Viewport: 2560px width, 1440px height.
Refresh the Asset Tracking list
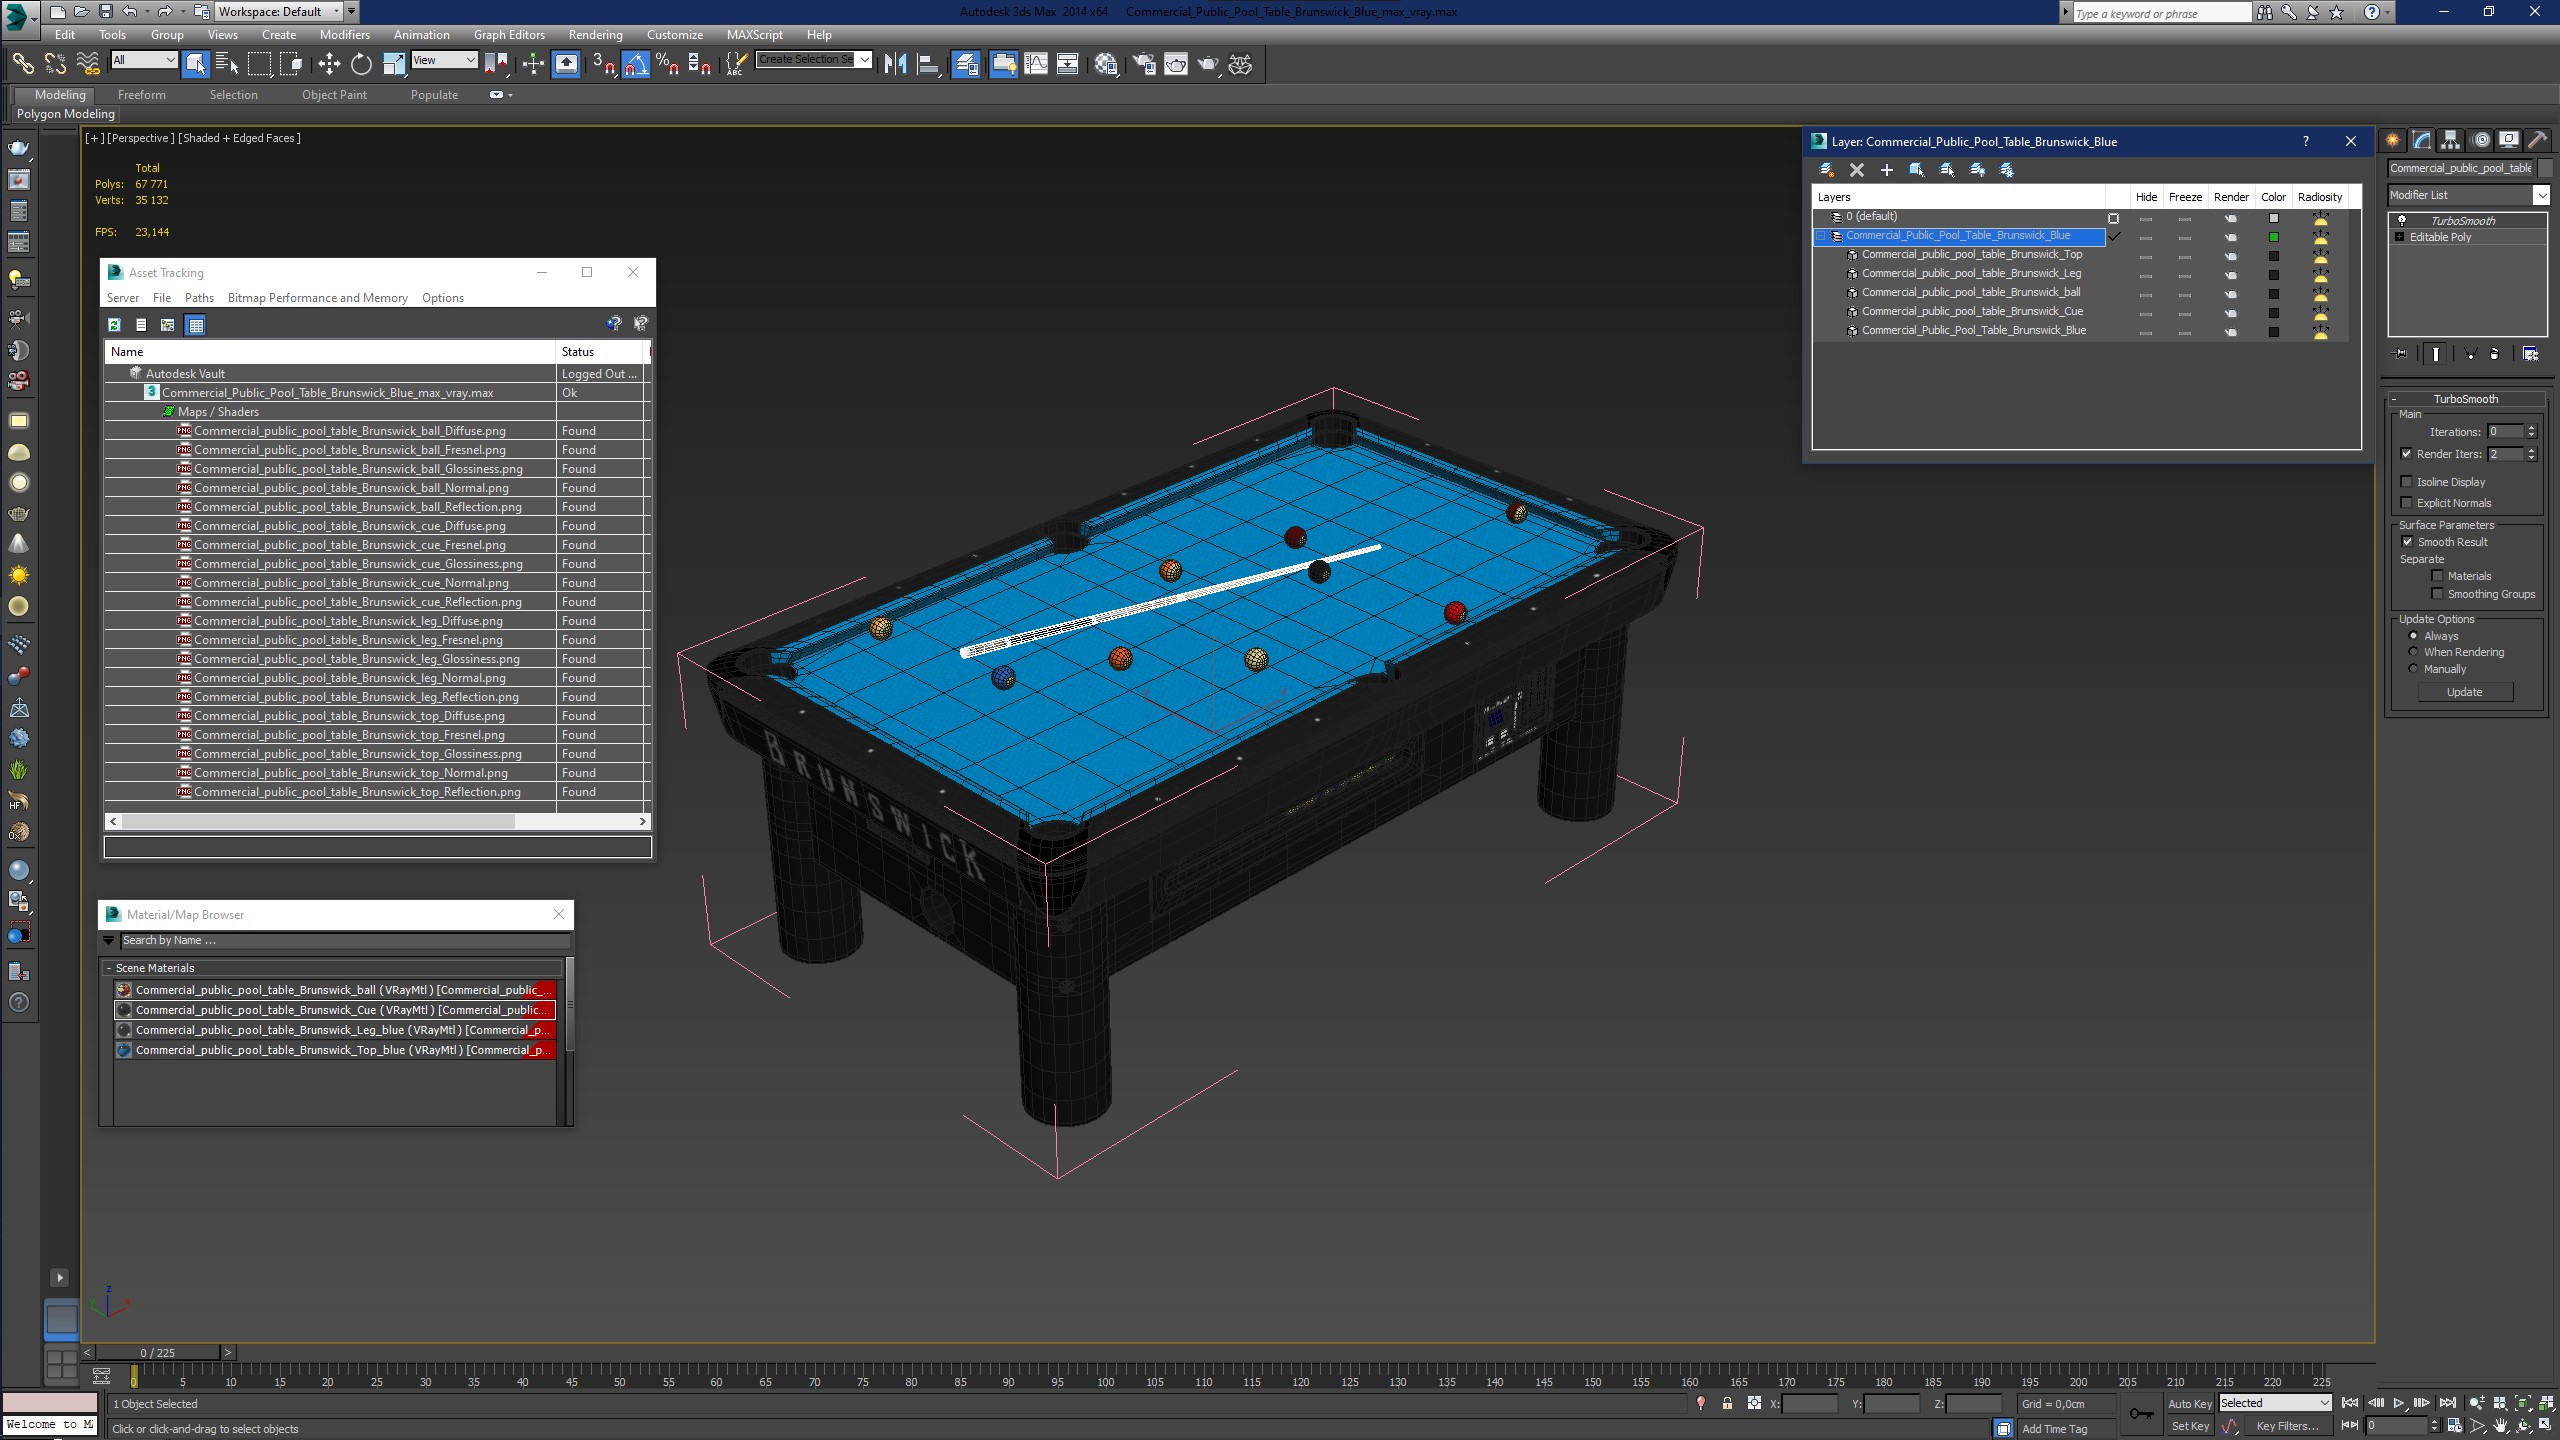tap(115, 325)
